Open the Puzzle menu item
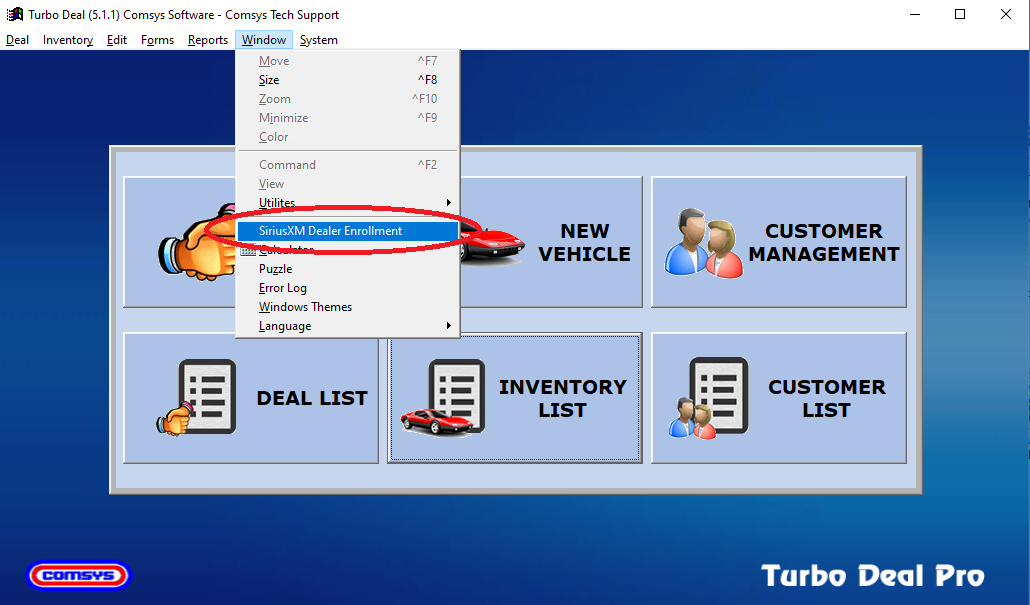Image resolution: width=1030 pixels, height=605 pixels. [347, 269]
